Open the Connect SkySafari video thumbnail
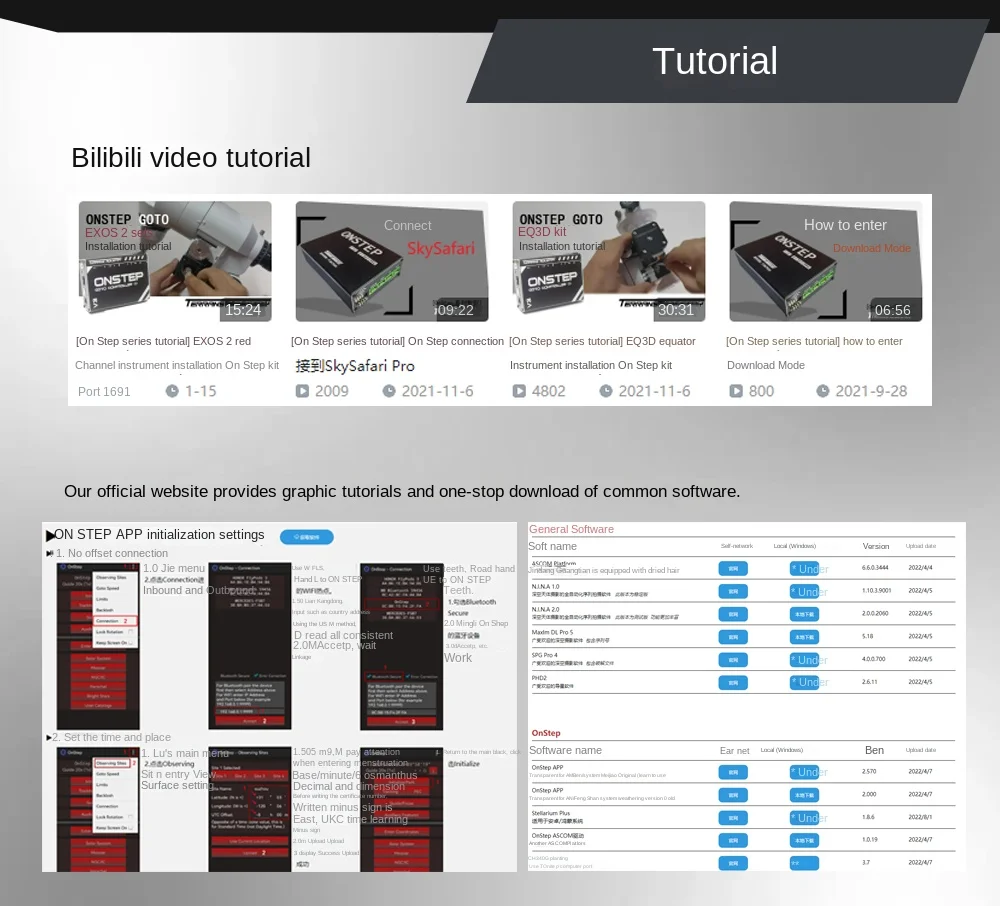Viewport: 1000px width, 906px height. tap(392, 261)
